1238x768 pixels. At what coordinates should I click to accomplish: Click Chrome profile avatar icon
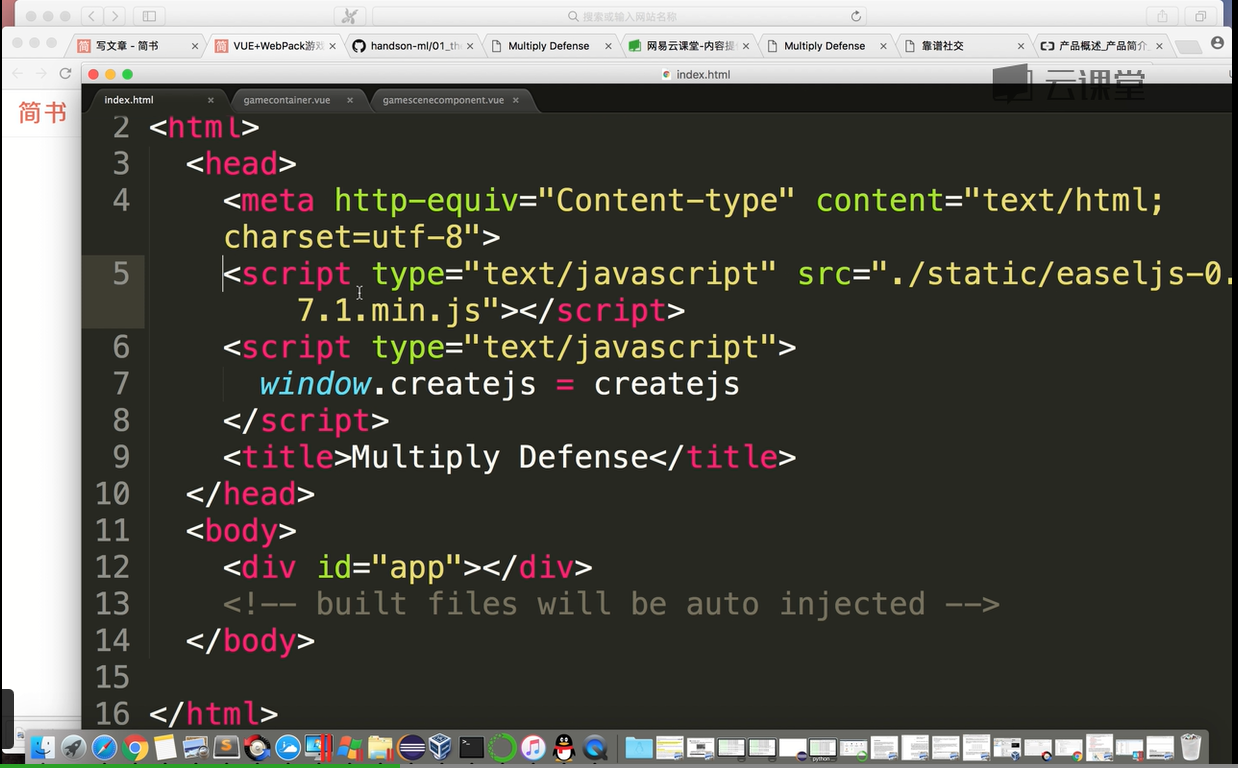click(1217, 44)
